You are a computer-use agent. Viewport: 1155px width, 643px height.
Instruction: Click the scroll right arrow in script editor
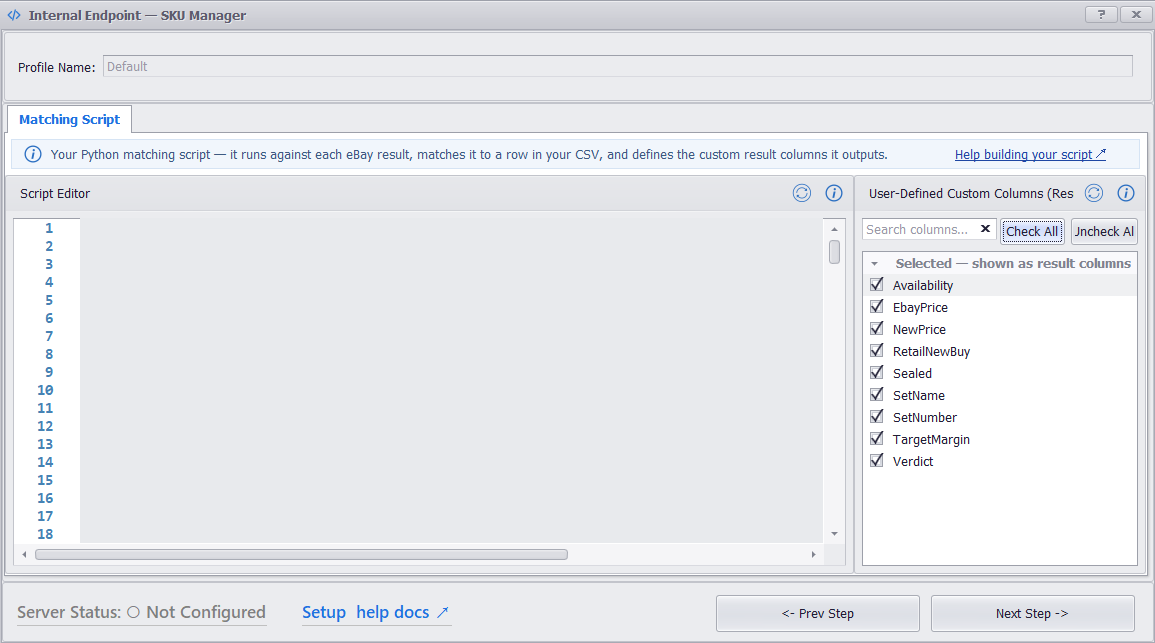[813, 555]
